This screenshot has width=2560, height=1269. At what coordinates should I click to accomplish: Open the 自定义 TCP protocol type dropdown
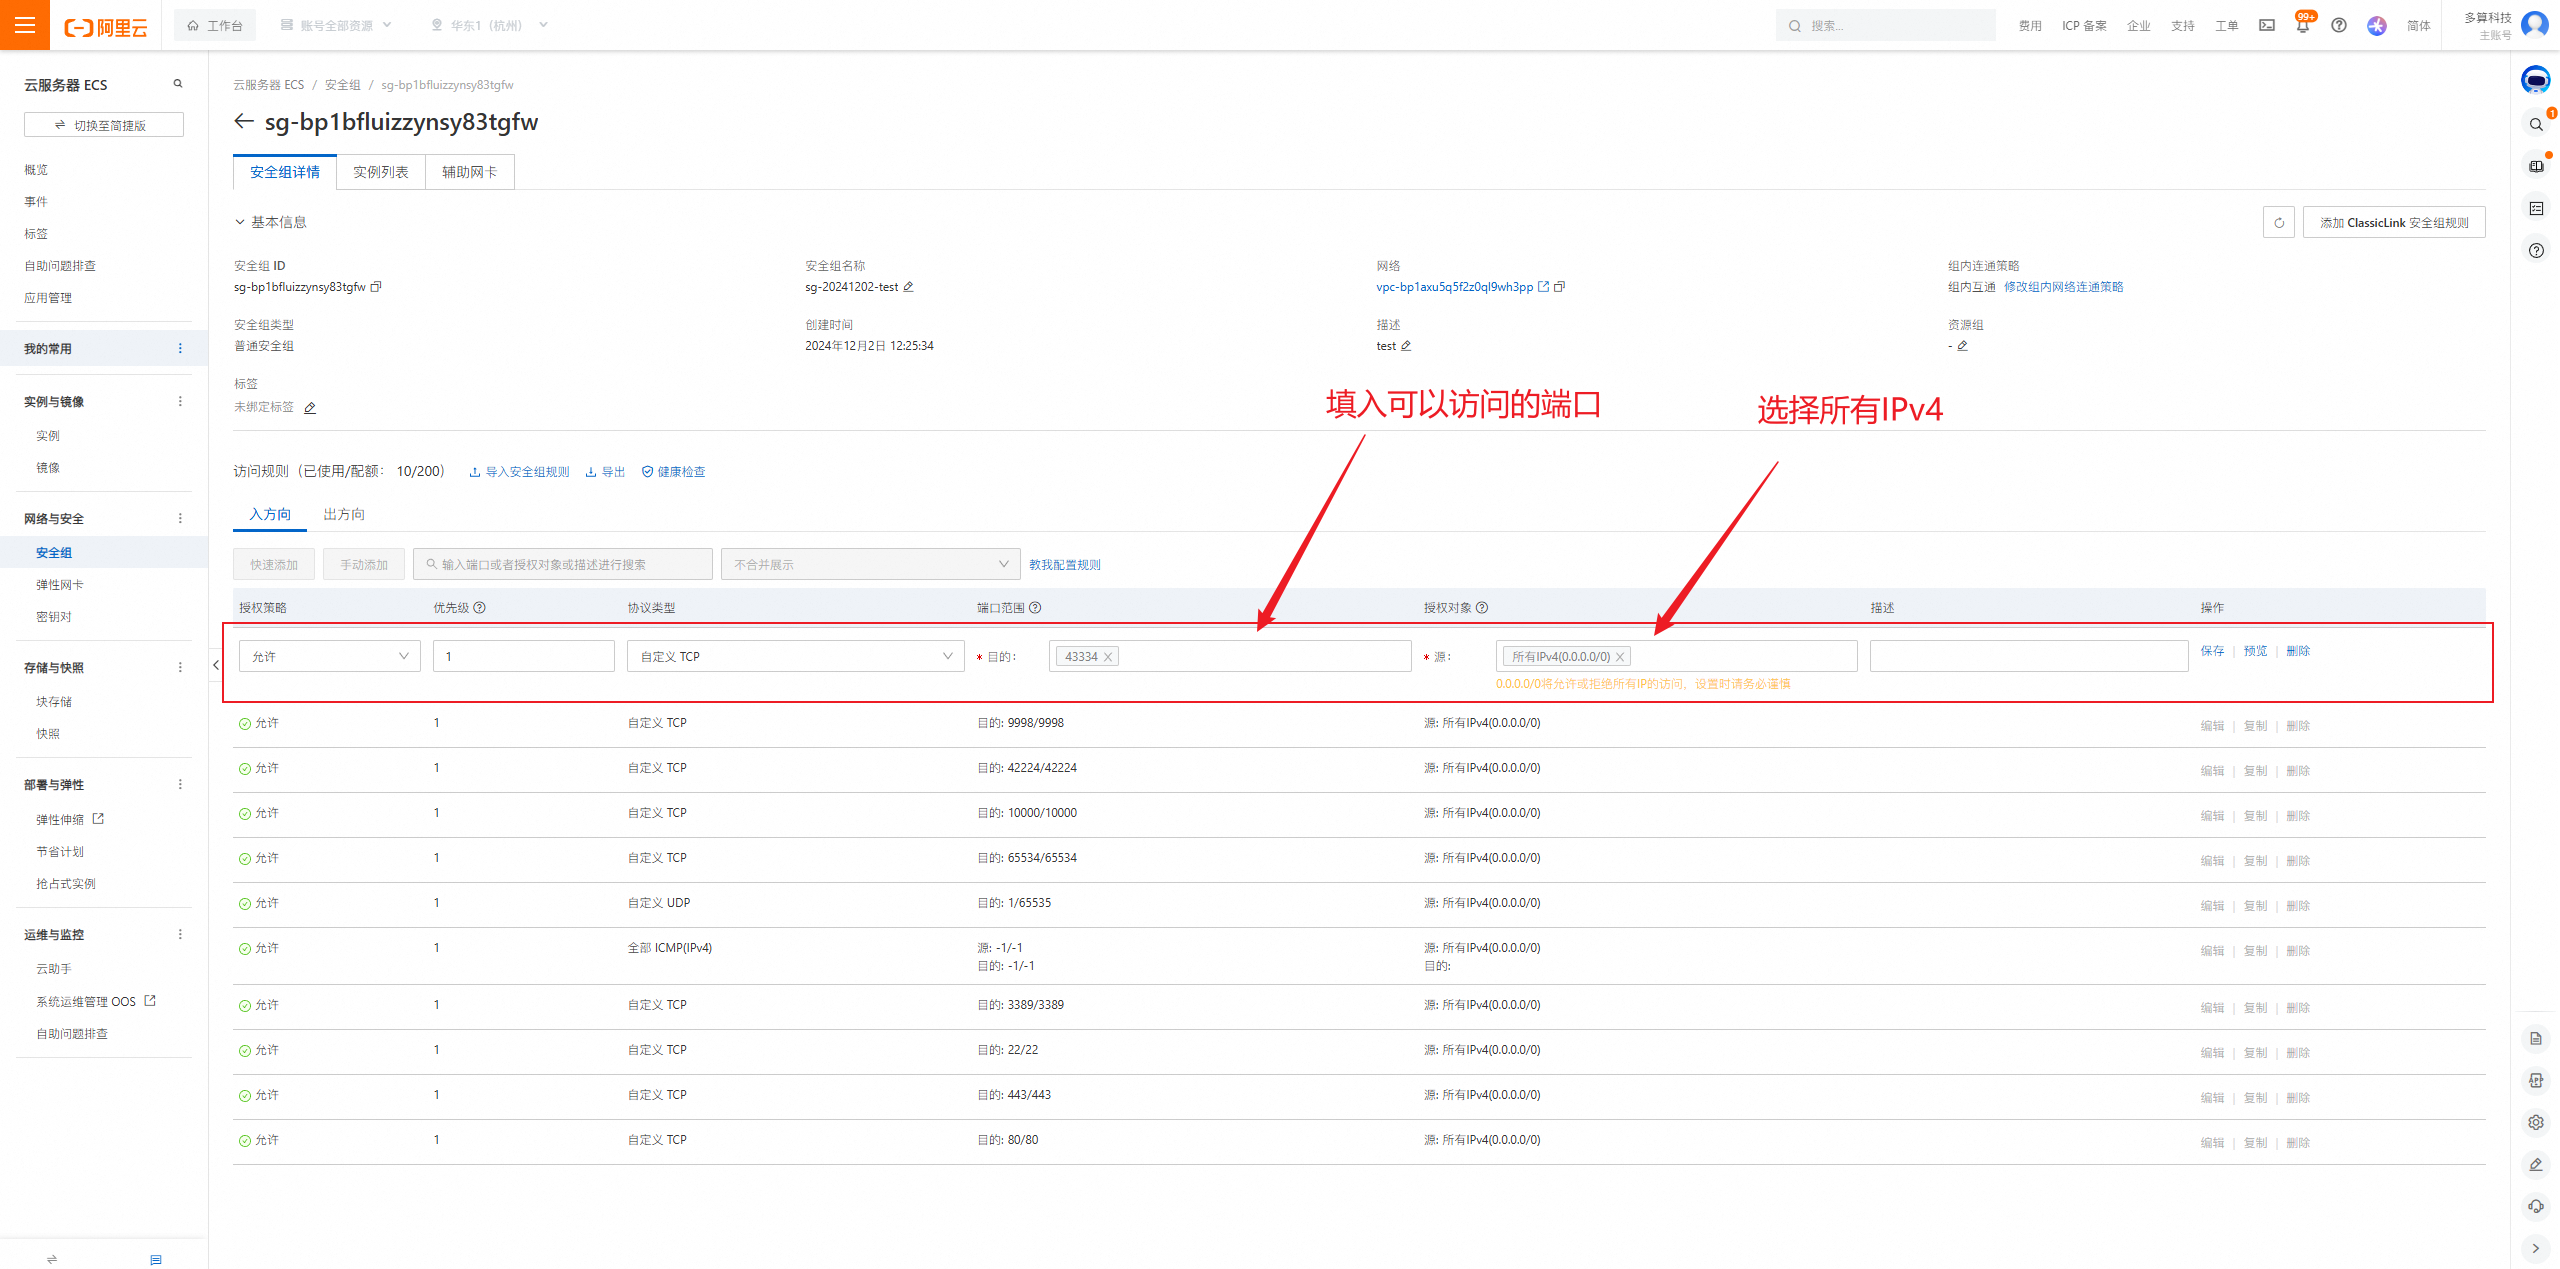pyautogui.click(x=795, y=656)
